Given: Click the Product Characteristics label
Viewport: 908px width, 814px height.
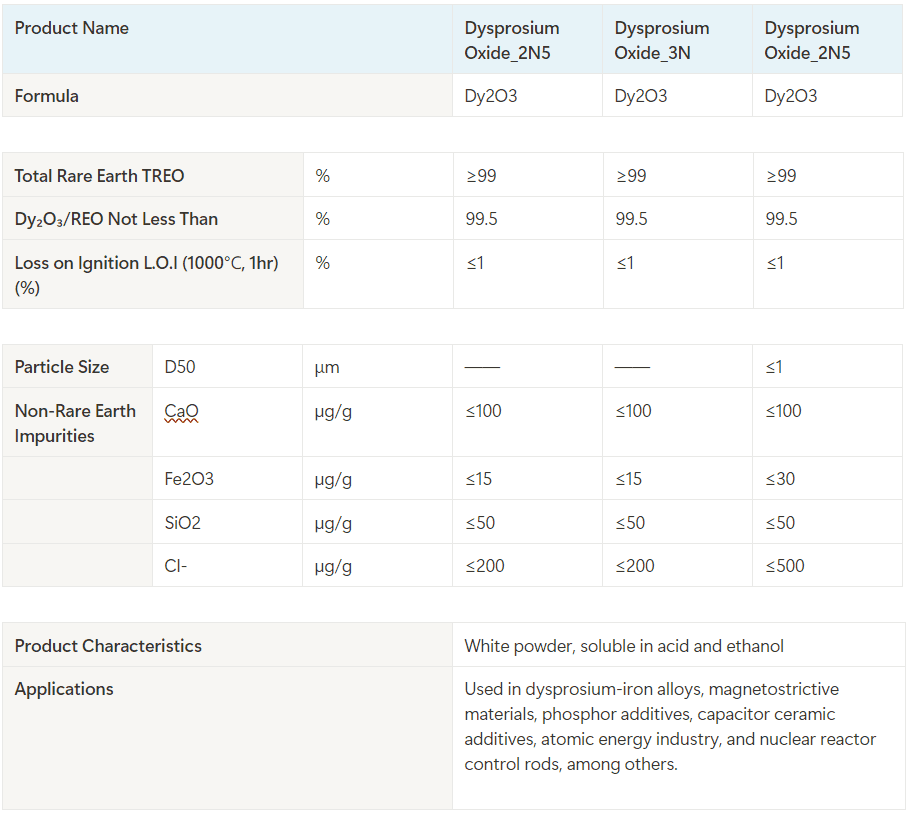Looking at the screenshot, I should tap(108, 646).
